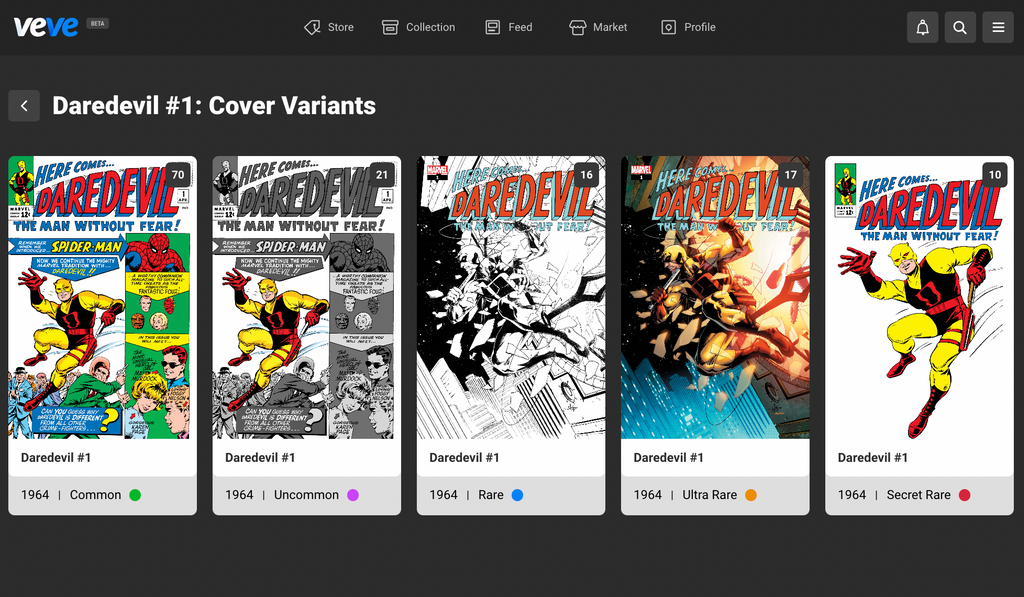Click the Uncommon rarity label
This screenshot has height=597, width=1024.
click(306, 495)
